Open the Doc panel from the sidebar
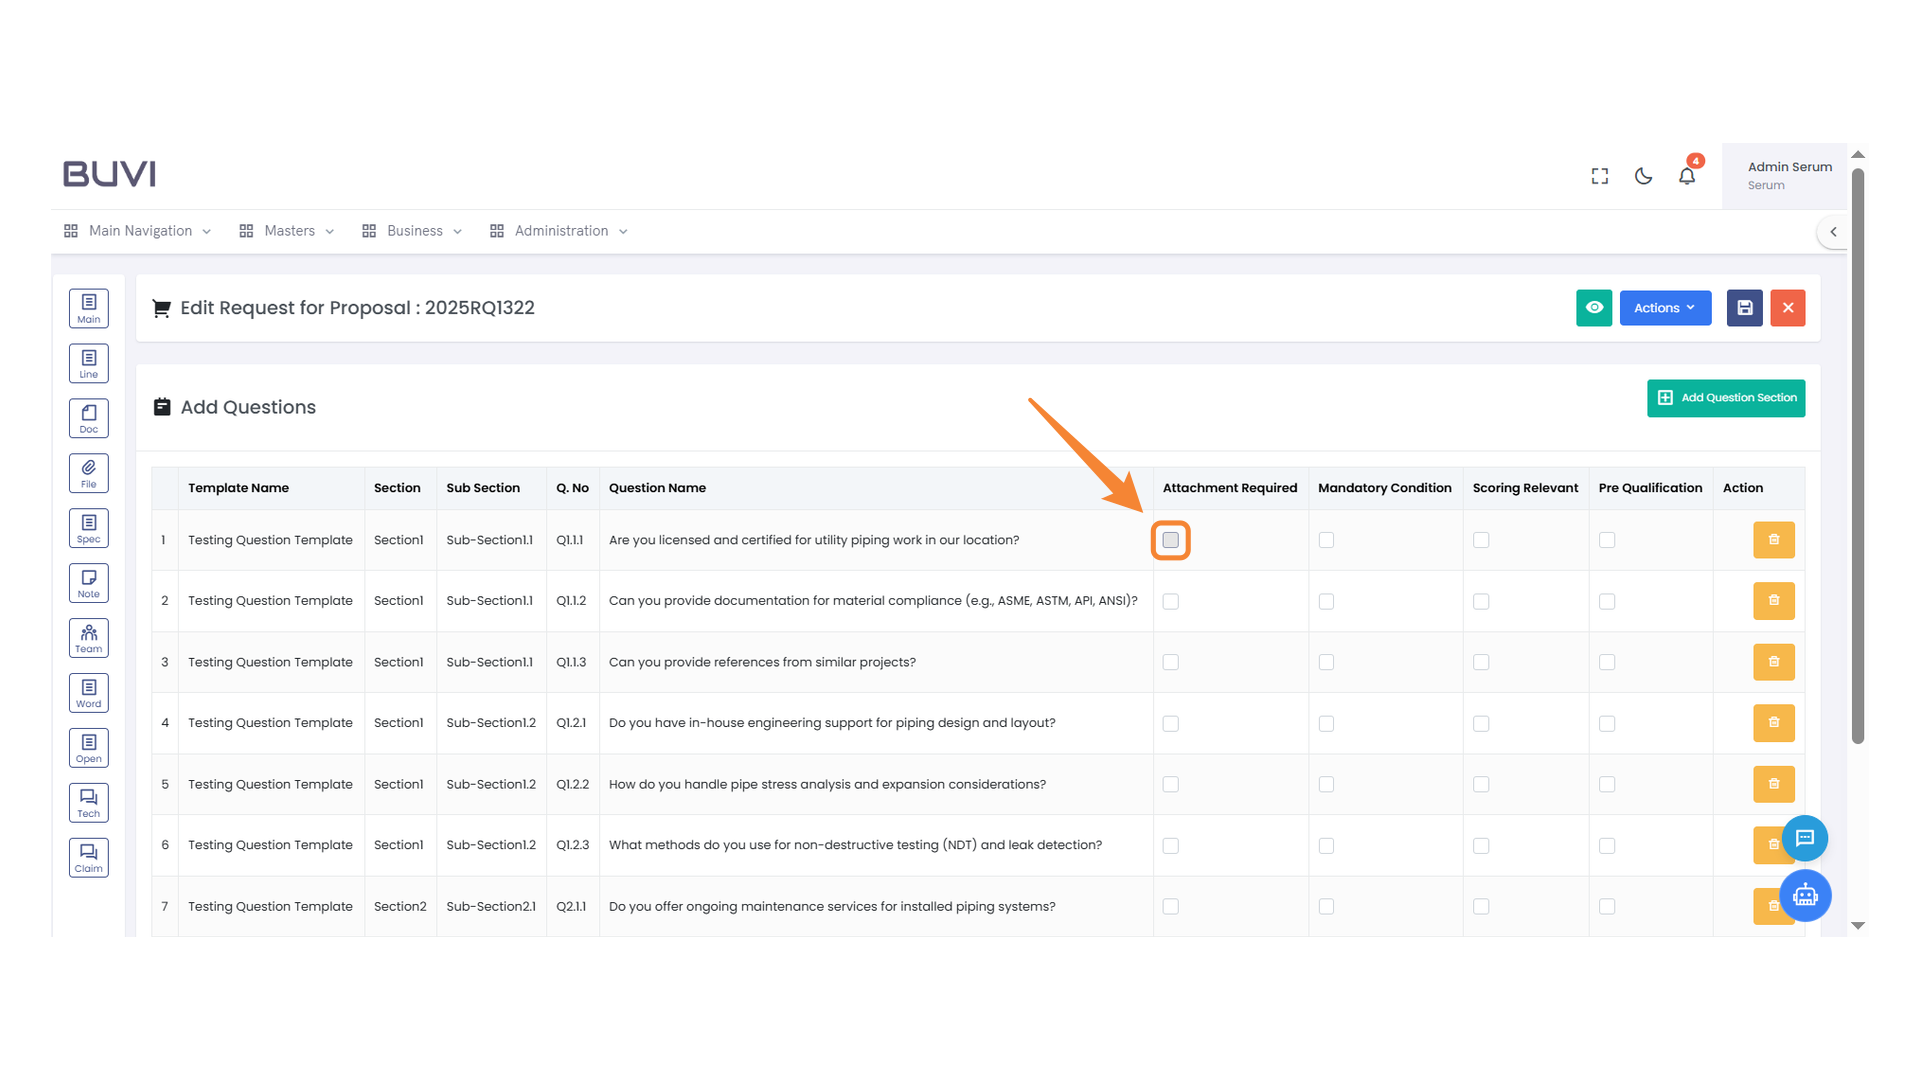 88,418
